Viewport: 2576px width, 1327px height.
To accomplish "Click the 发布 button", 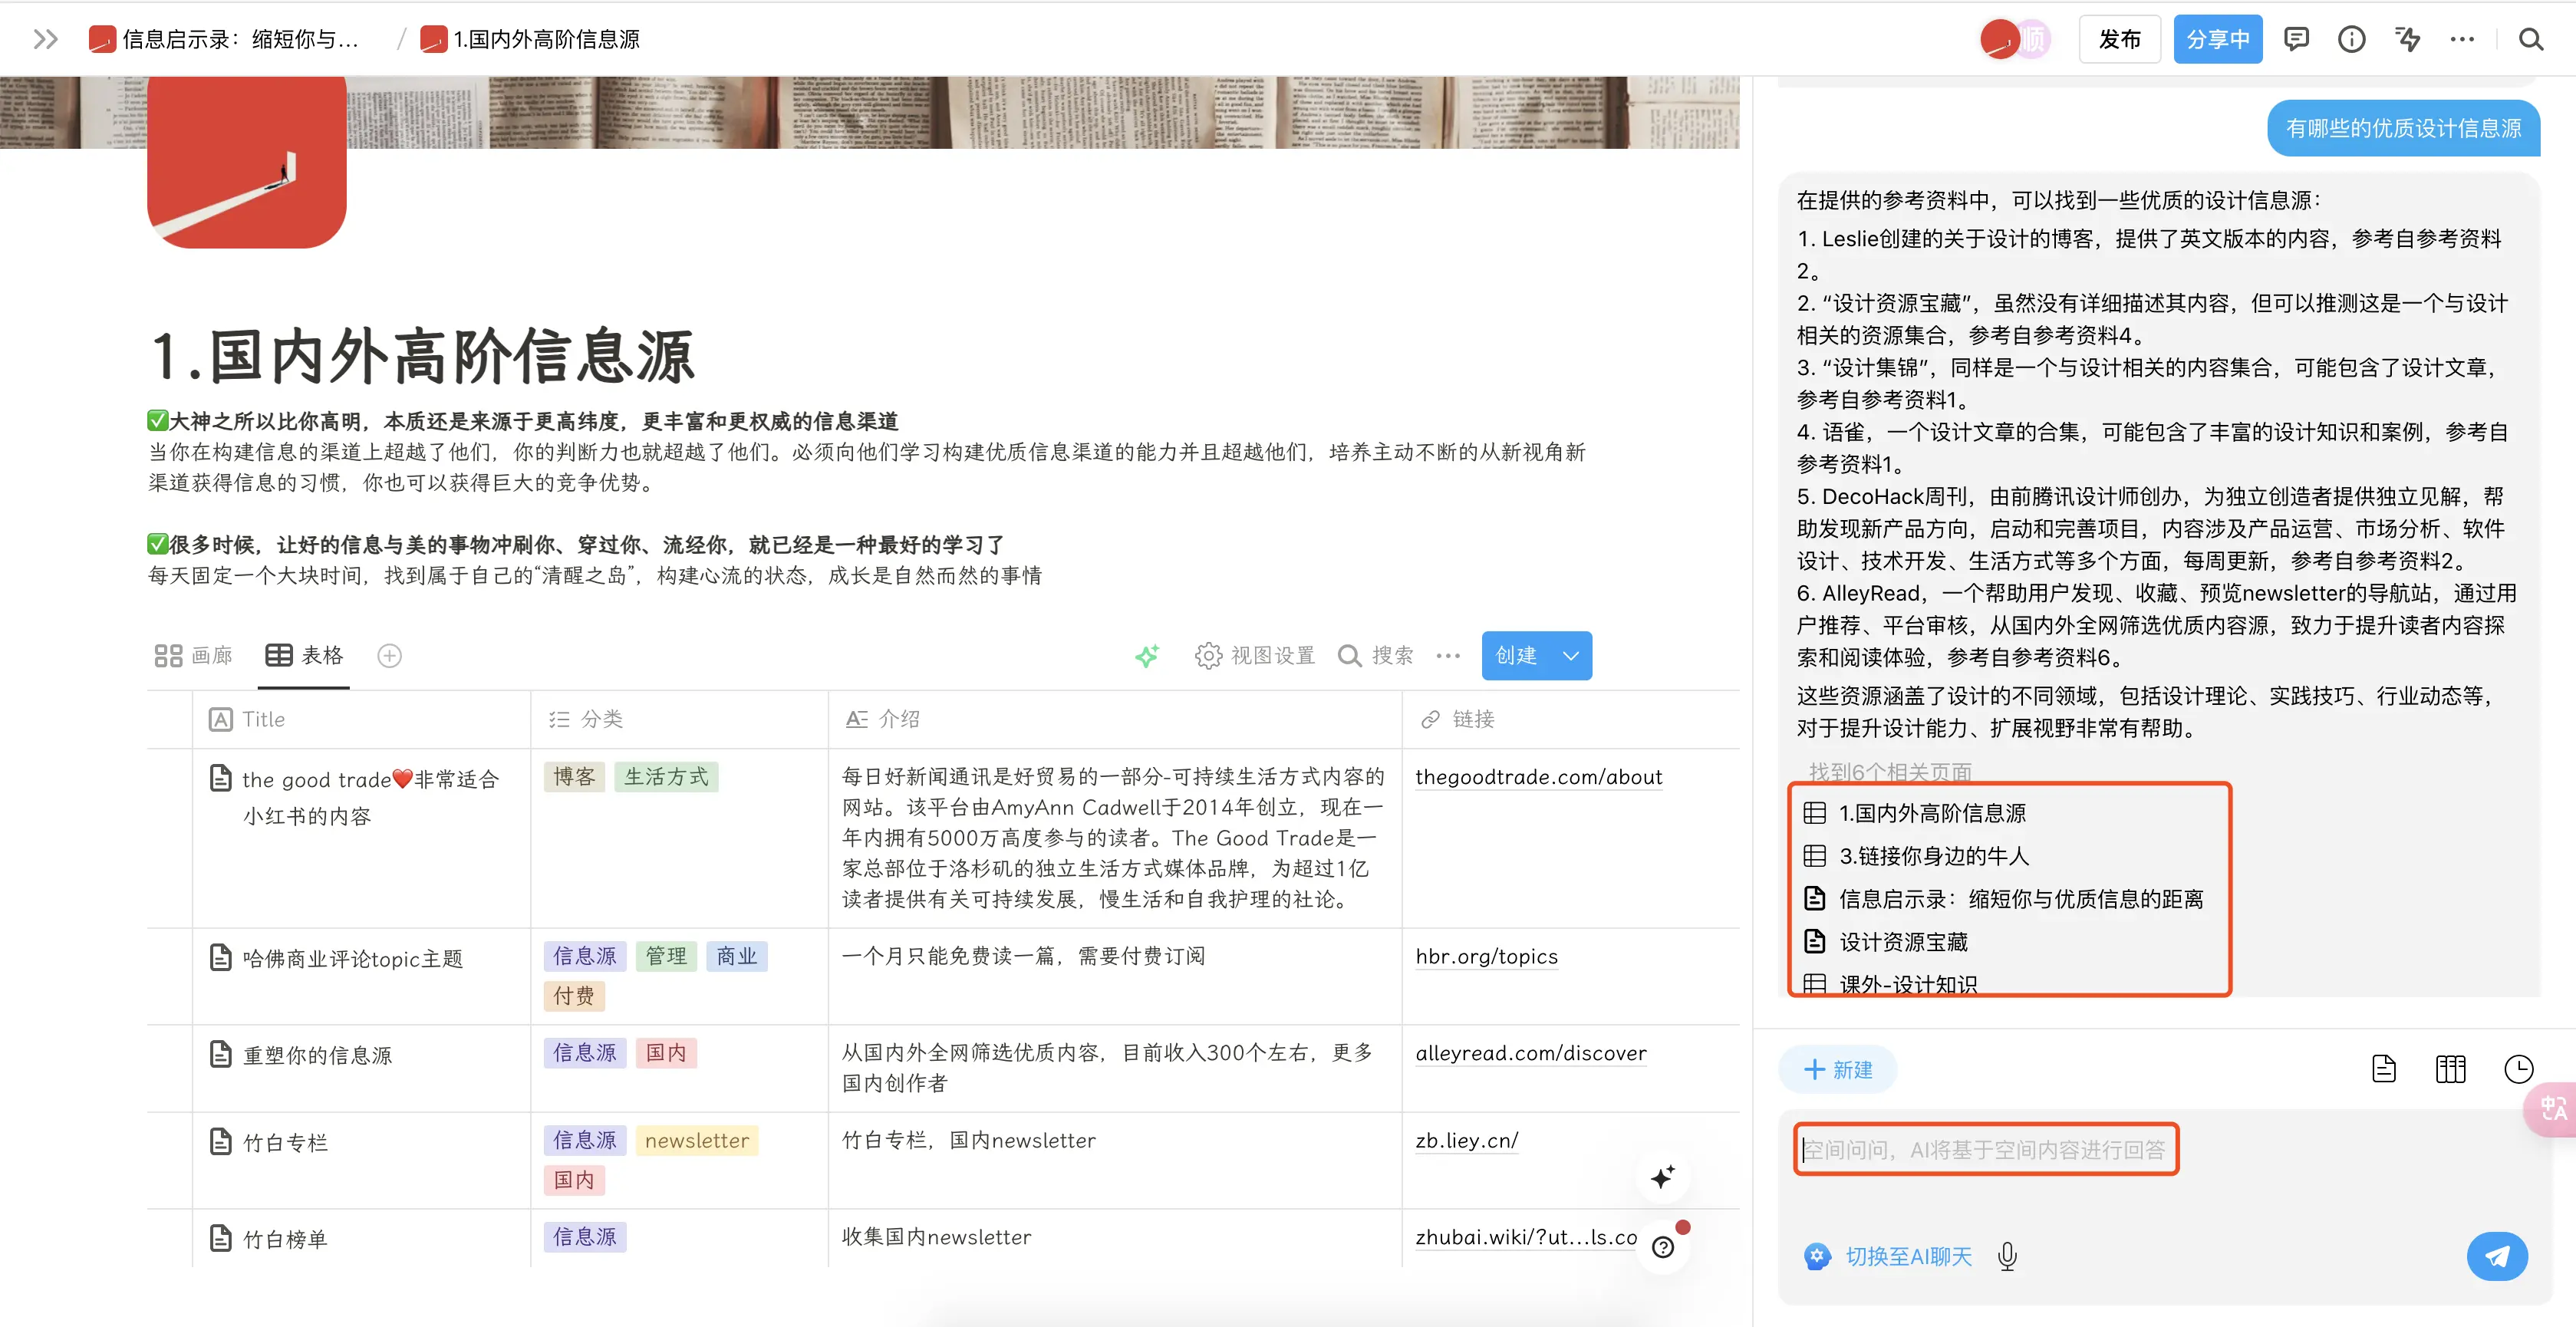I will (2119, 39).
